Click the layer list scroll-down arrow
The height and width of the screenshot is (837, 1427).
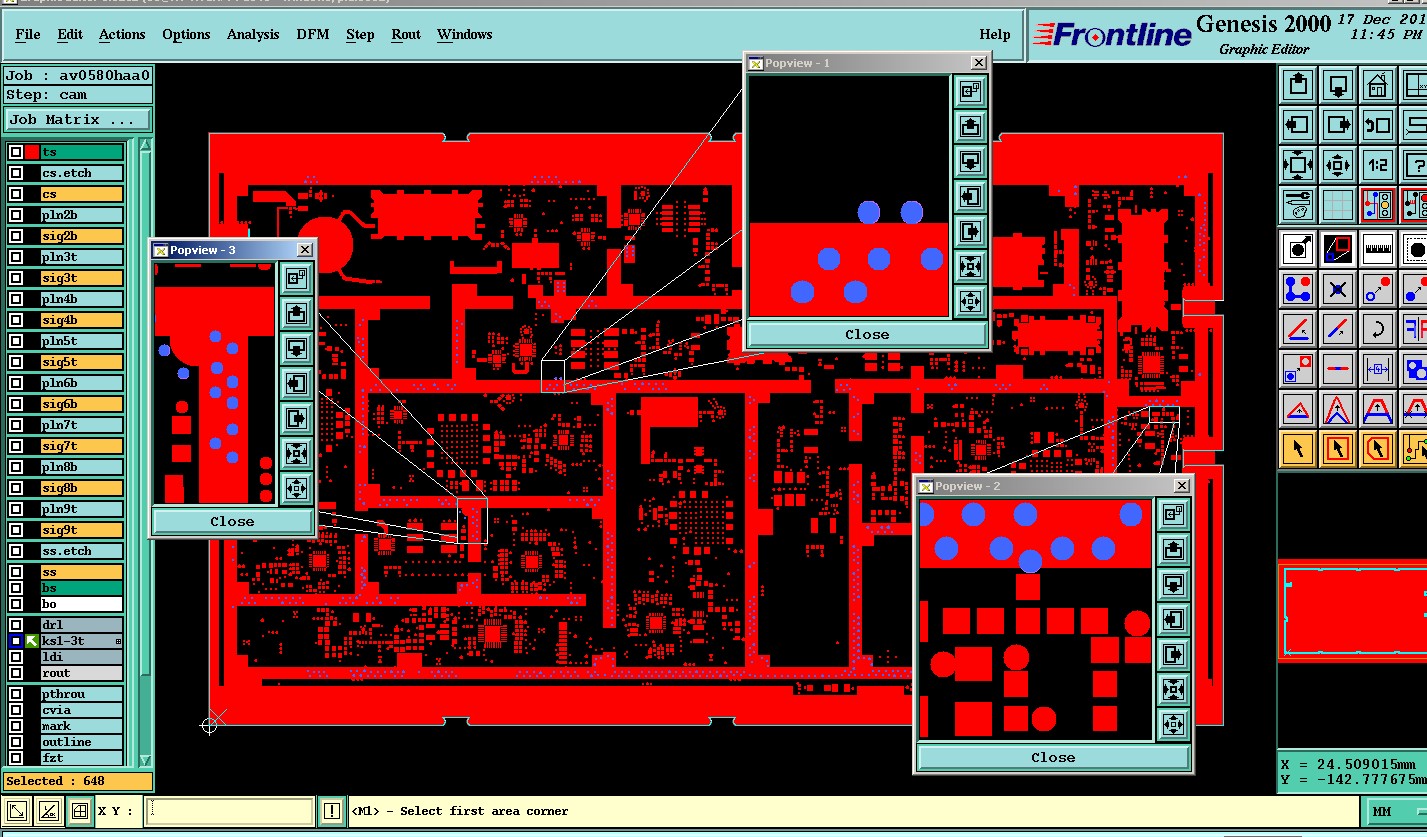click(145, 760)
